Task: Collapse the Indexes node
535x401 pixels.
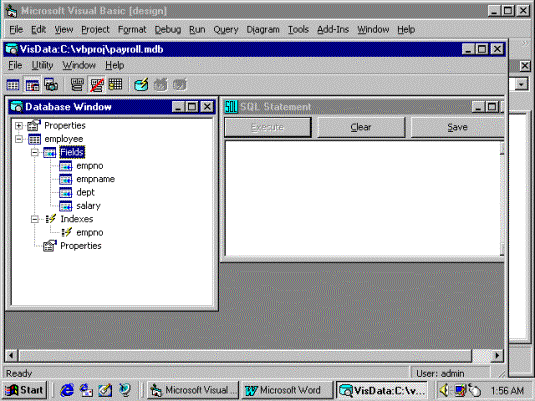Action: coord(35,219)
